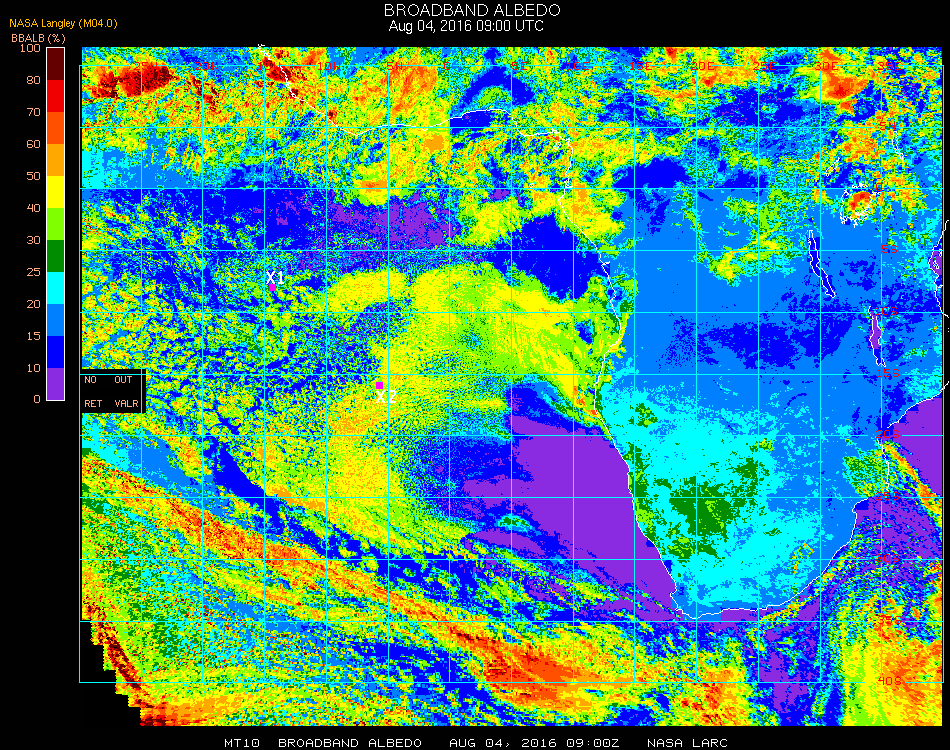Viewport: 950px width, 750px height.
Task: Pick the orange 50–60% colorbar segment
Action: click(x=56, y=160)
